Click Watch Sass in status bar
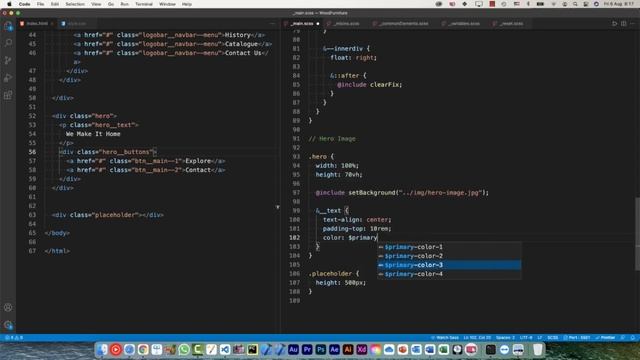 [445, 338]
